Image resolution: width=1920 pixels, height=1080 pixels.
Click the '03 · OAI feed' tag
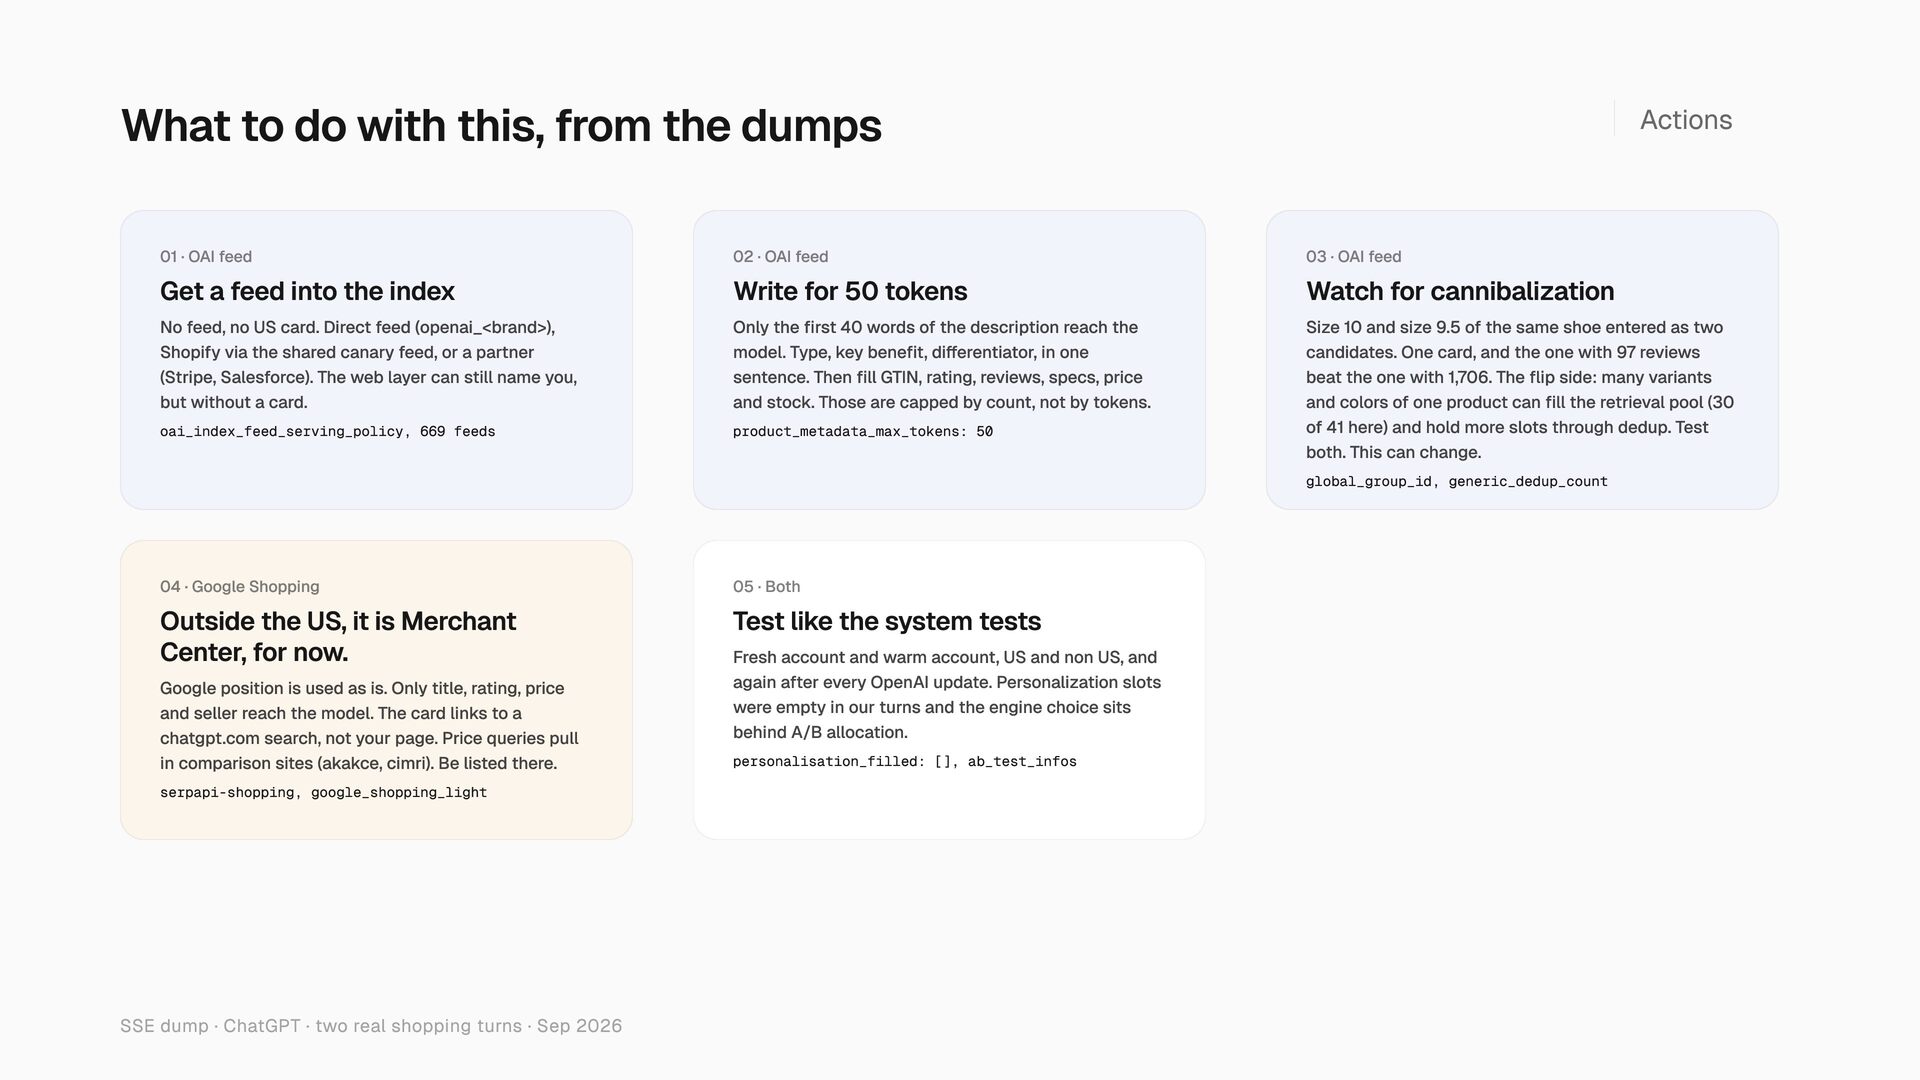1353,257
